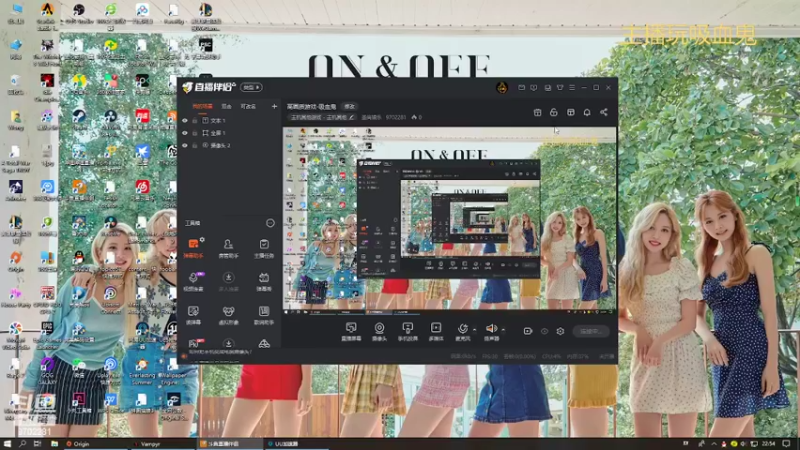Add a mobile screen-cast source
The width and height of the screenshot is (800, 450).
pos(408,331)
